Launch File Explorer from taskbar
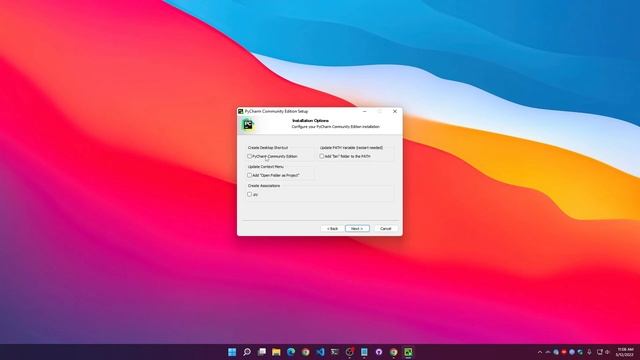Screen dimensions: 640x360 tap(276, 352)
